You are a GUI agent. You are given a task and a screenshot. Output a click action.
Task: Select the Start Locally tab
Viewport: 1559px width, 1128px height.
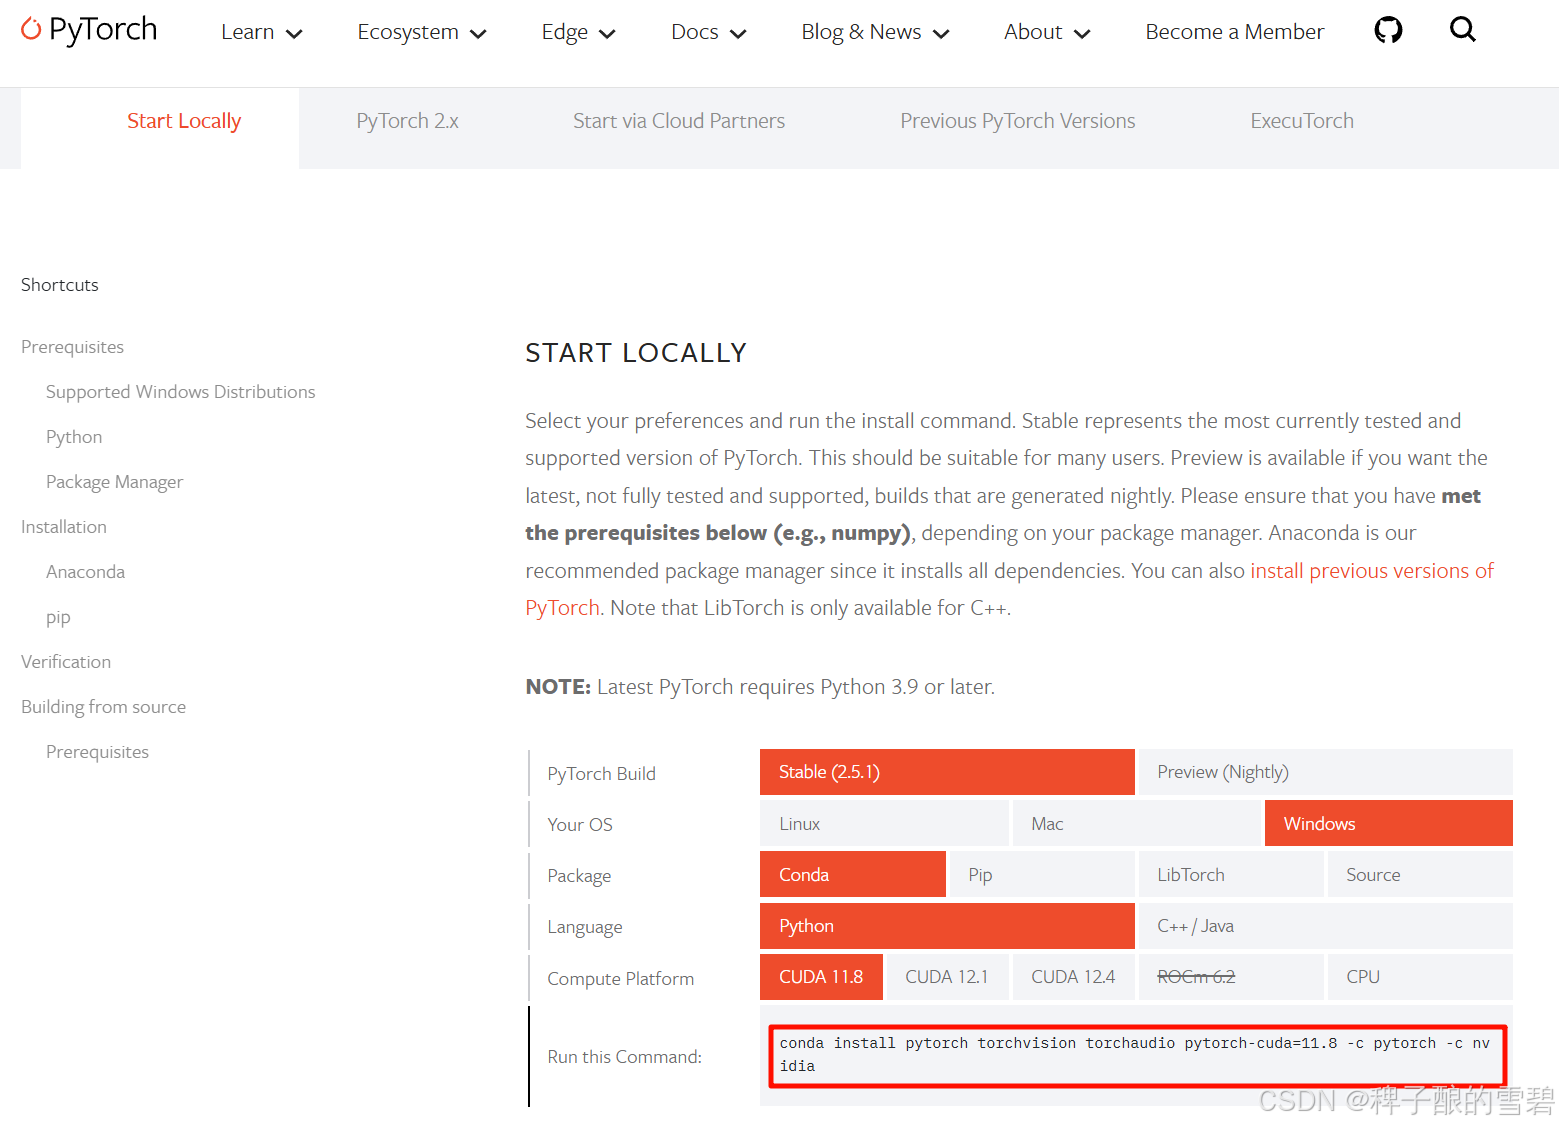(x=184, y=121)
